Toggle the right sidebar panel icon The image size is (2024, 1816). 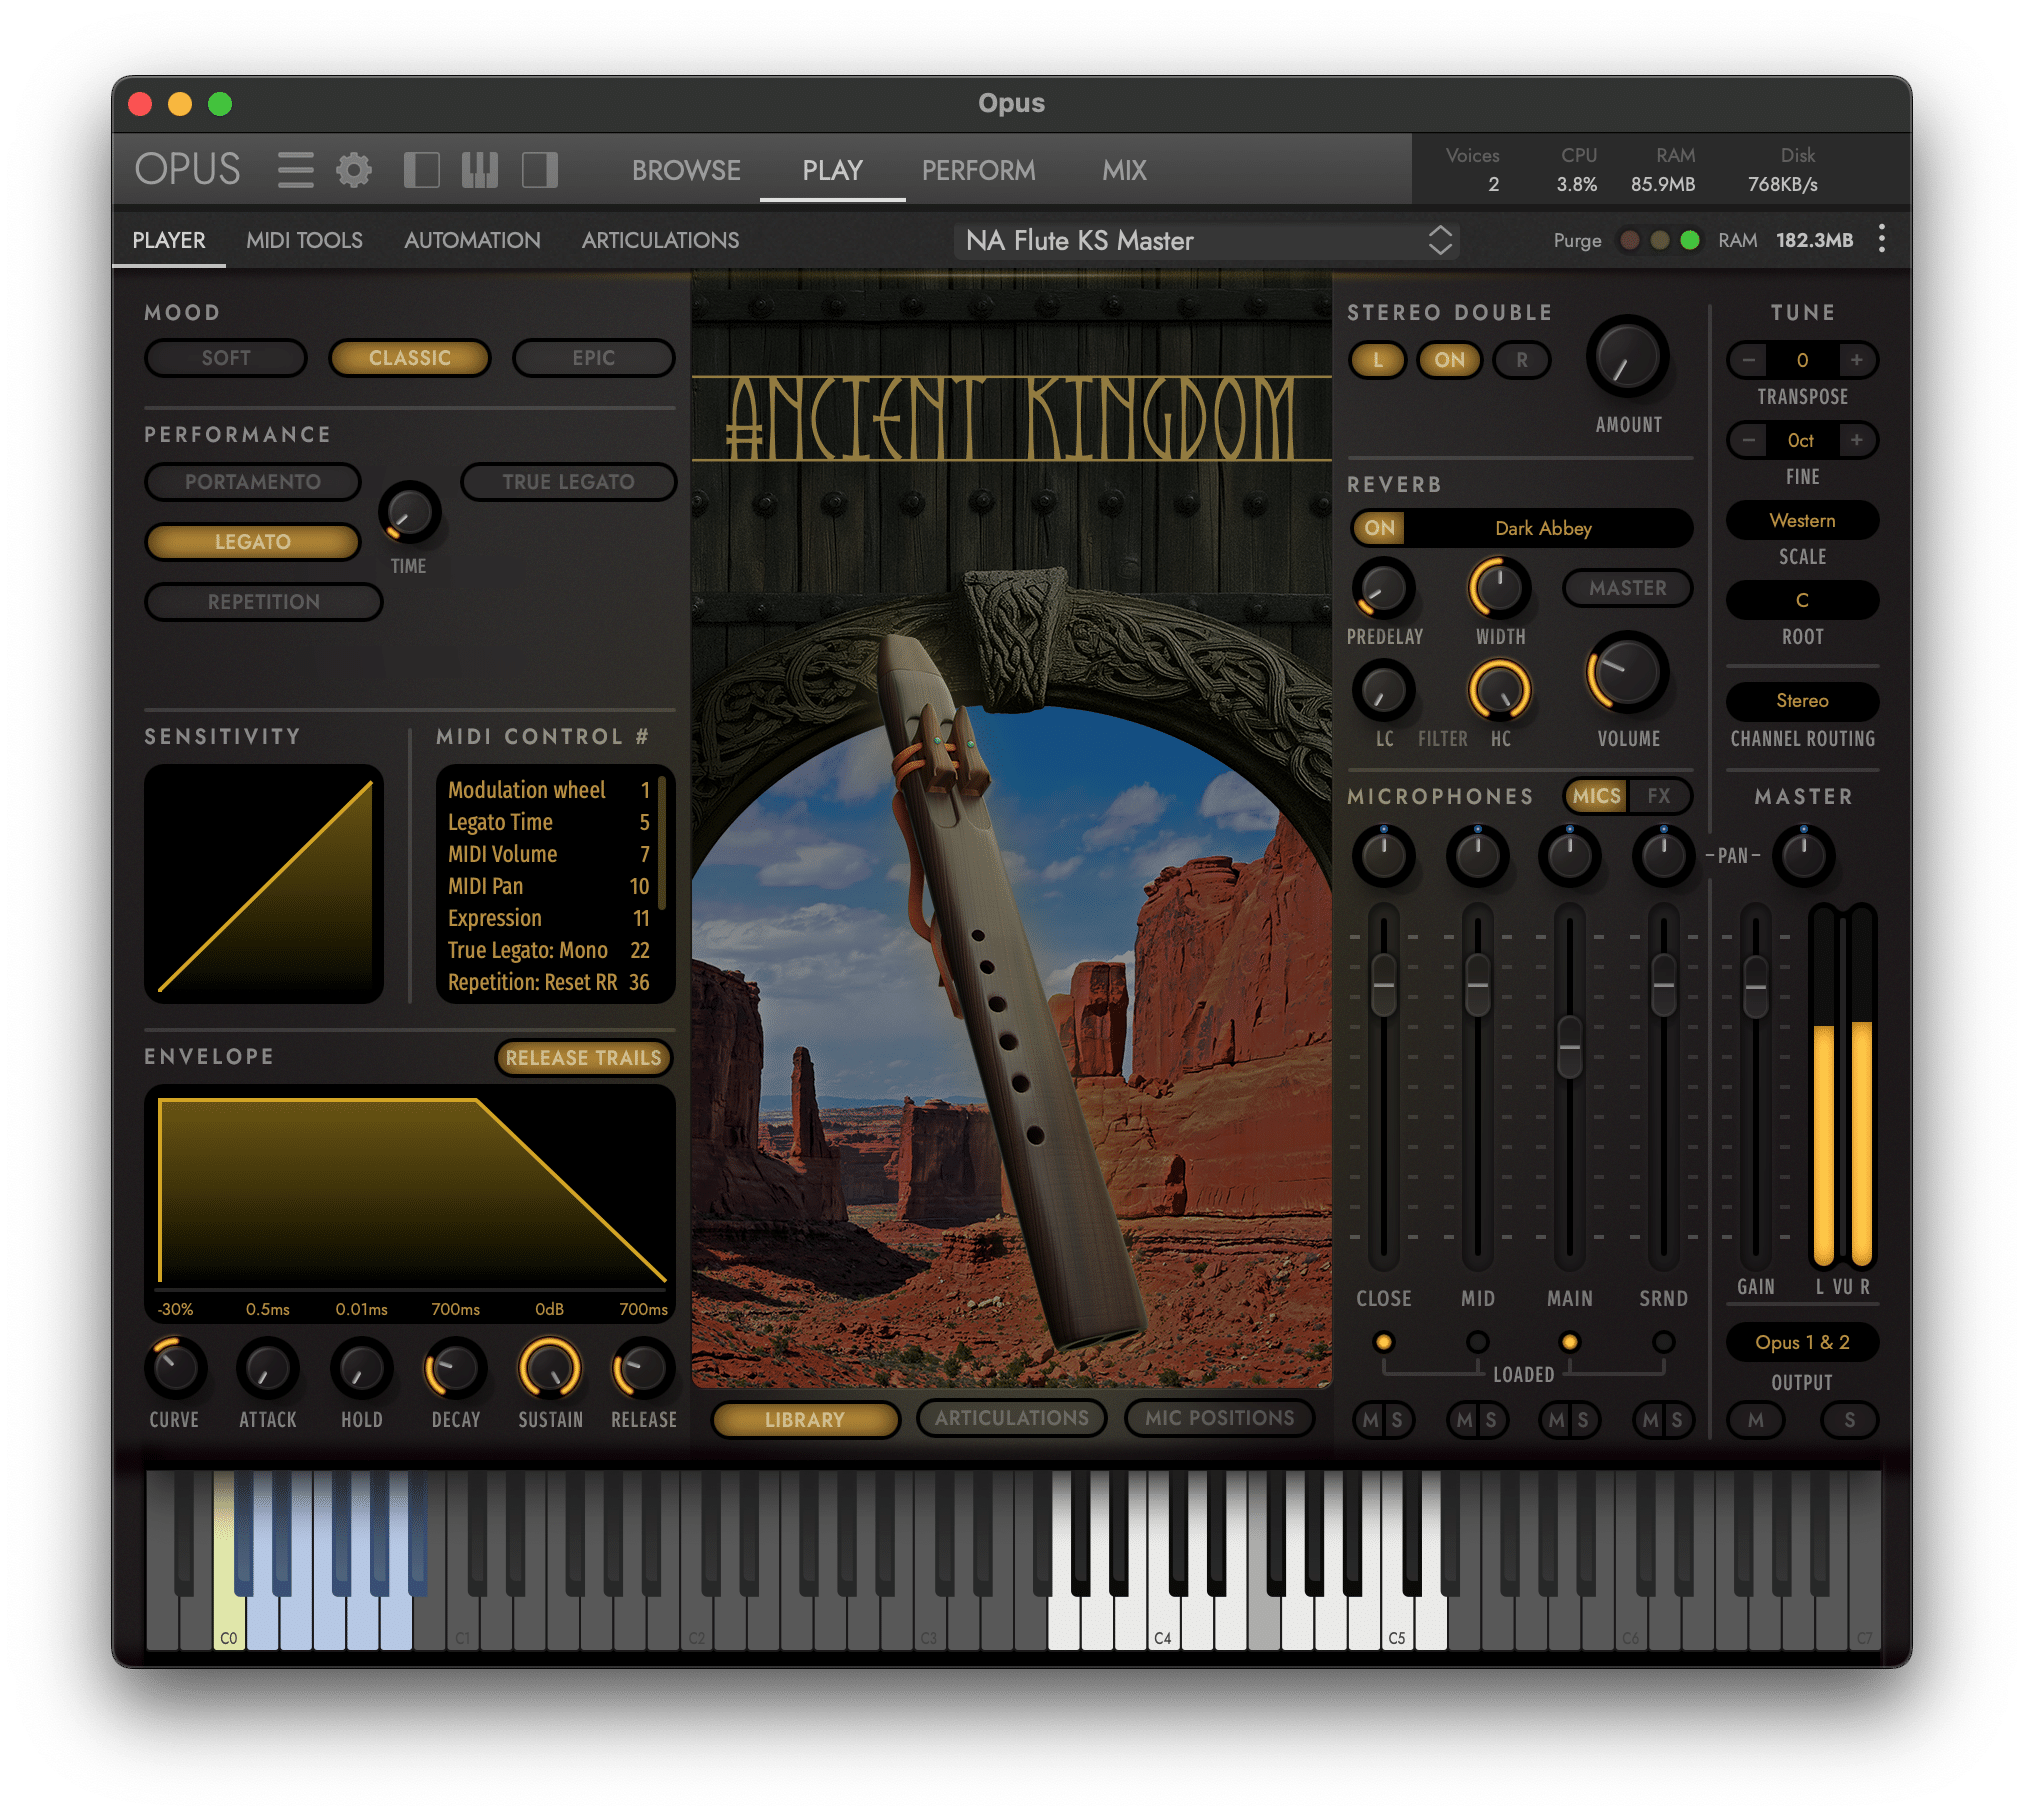(539, 170)
